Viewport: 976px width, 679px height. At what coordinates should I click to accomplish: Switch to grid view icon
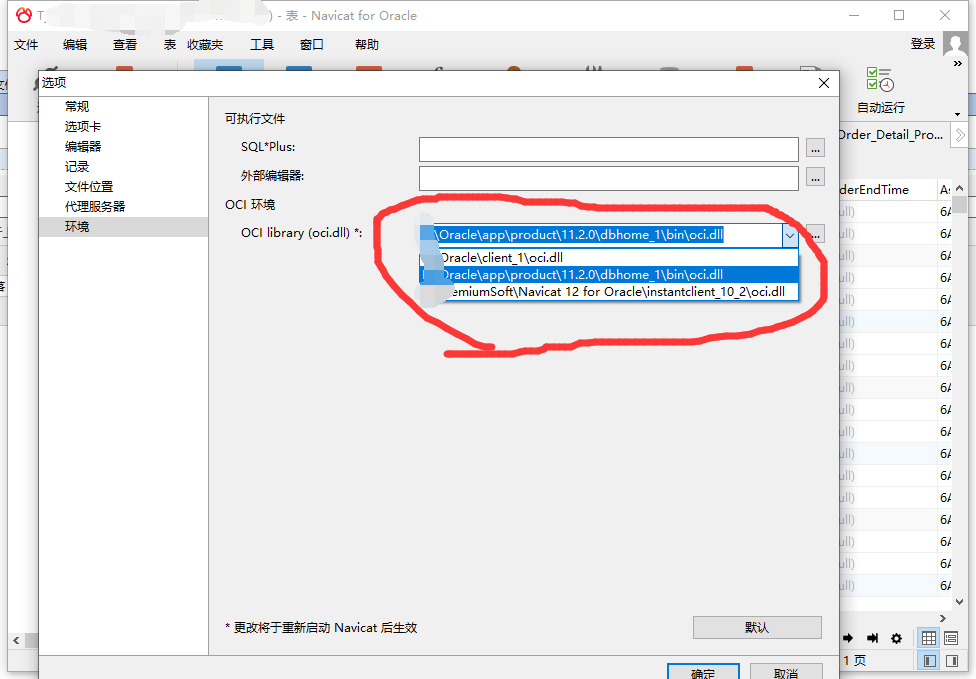tap(929, 638)
